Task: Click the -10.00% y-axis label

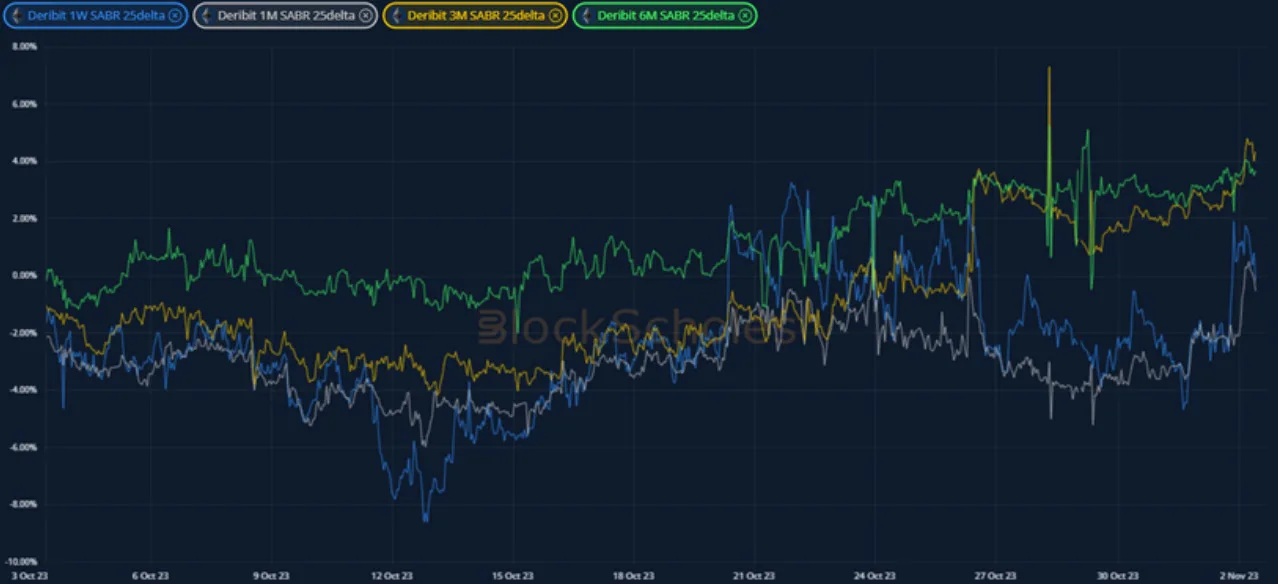Action: click(19, 562)
